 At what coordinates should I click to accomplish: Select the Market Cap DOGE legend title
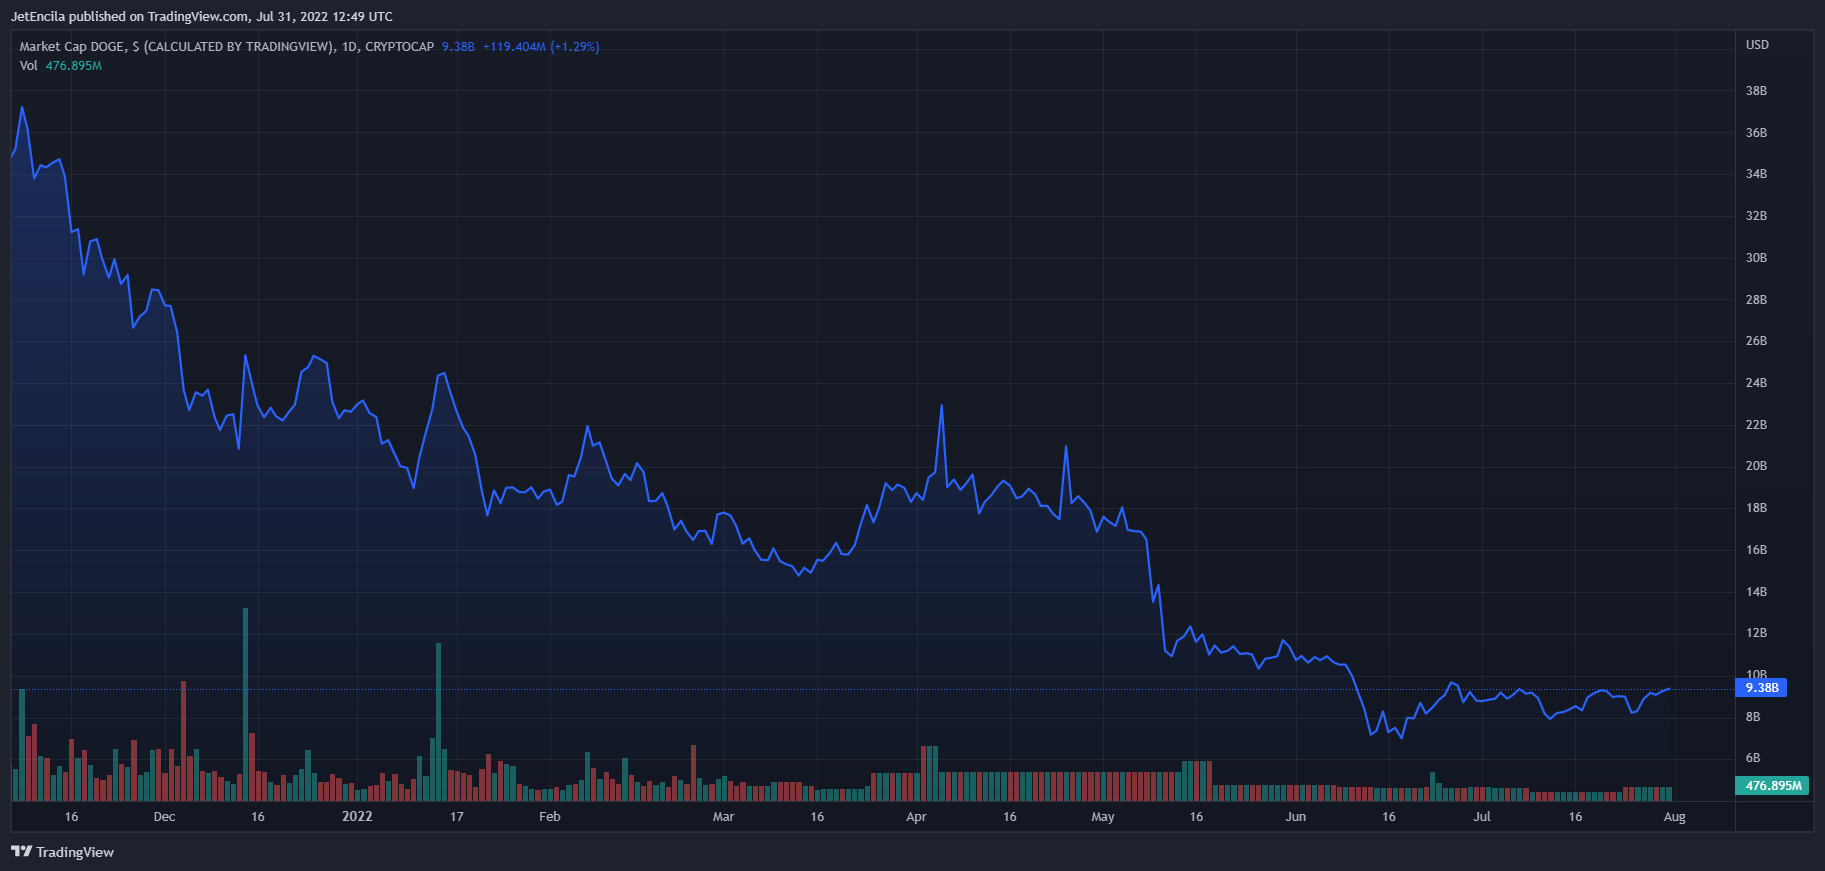(x=226, y=46)
